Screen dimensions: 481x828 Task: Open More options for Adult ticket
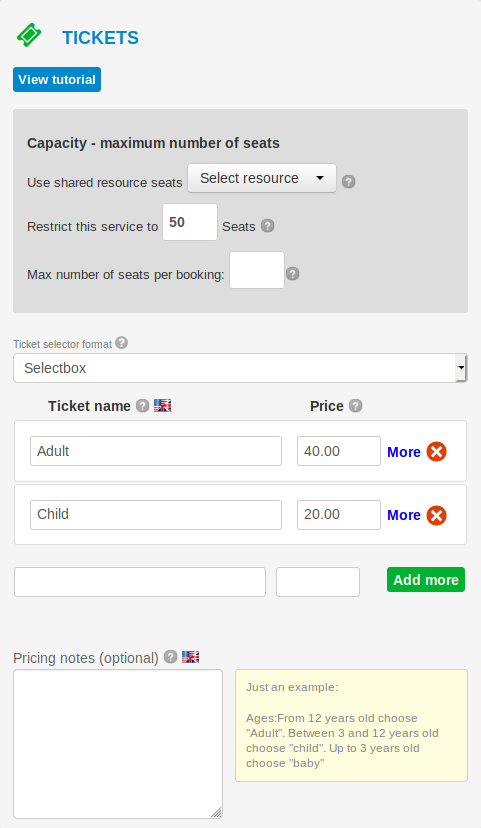(x=404, y=452)
